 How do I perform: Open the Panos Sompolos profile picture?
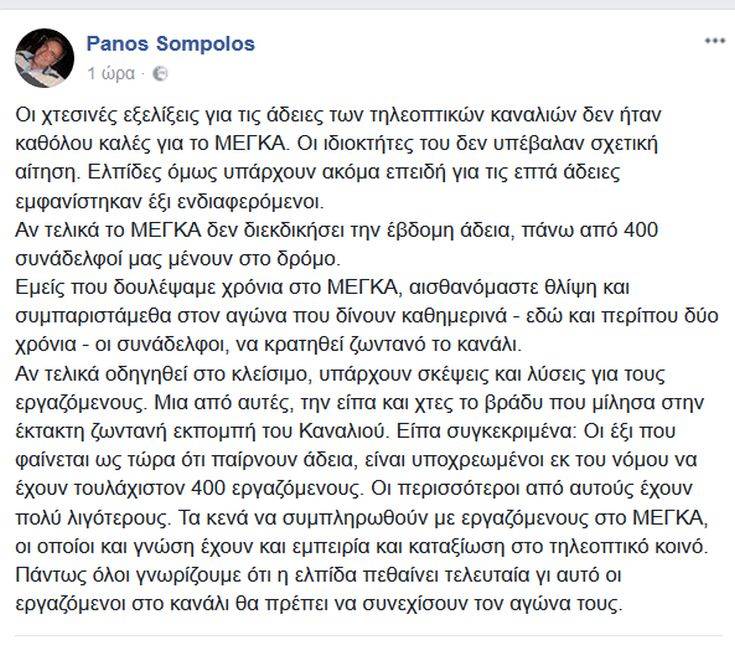pyautogui.click(x=44, y=57)
